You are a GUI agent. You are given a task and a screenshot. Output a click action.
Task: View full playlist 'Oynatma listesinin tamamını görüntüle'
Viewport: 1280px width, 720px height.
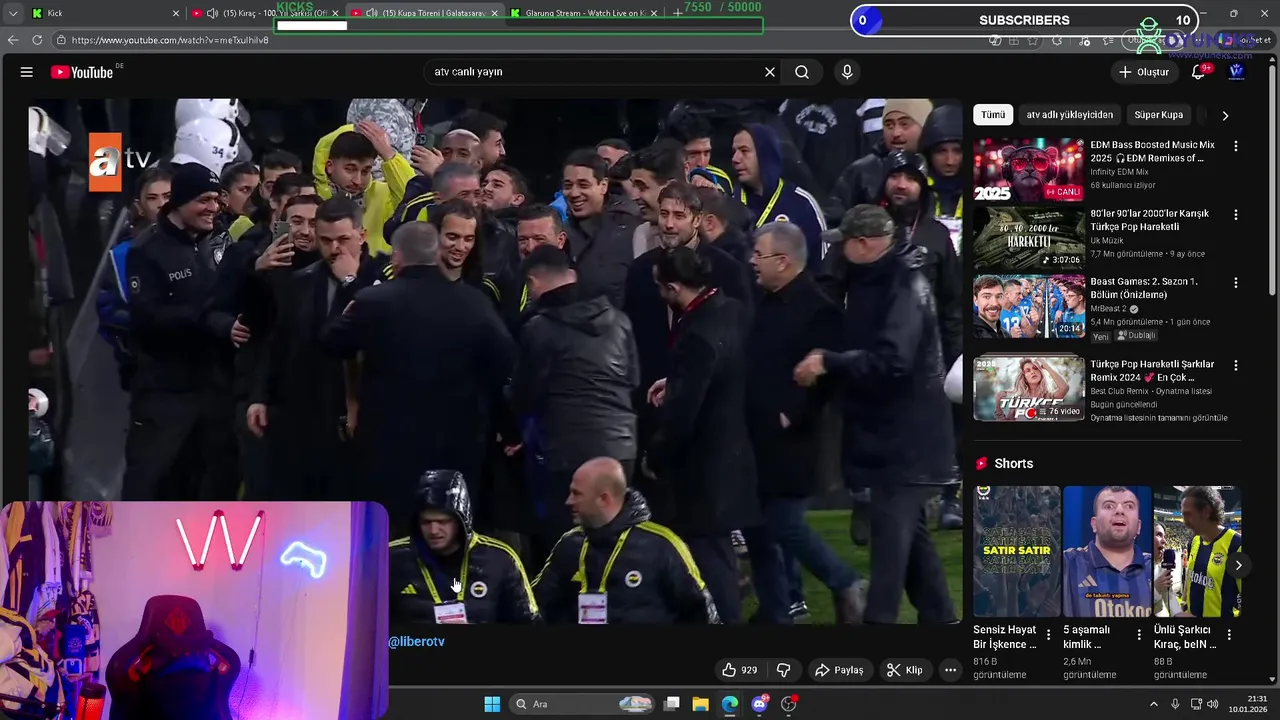click(x=1159, y=418)
